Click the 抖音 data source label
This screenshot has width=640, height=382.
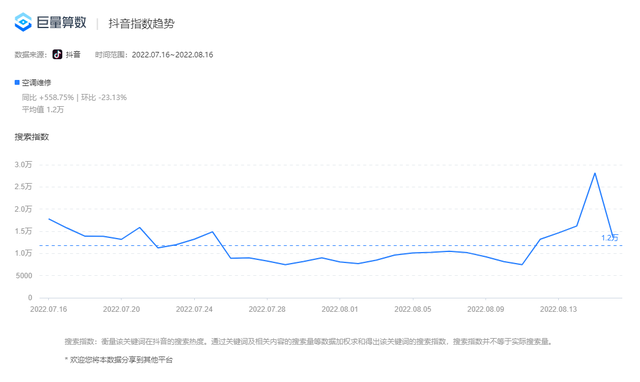click(x=73, y=55)
